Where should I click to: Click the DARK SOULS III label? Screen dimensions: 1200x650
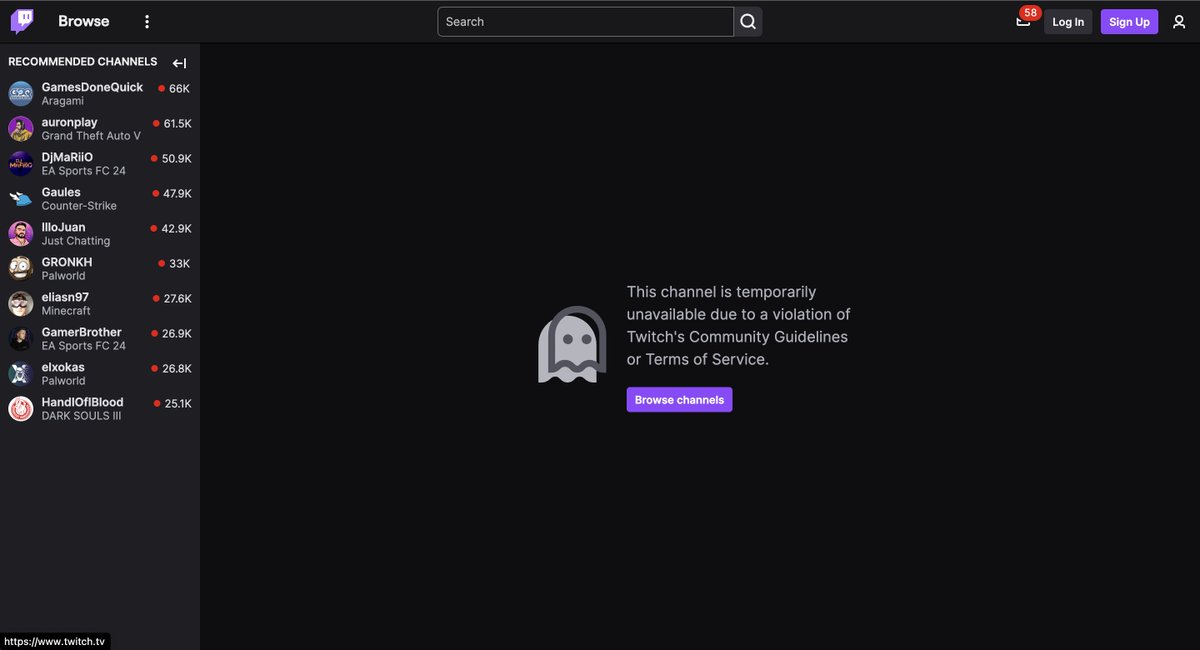(x=81, y=416)
